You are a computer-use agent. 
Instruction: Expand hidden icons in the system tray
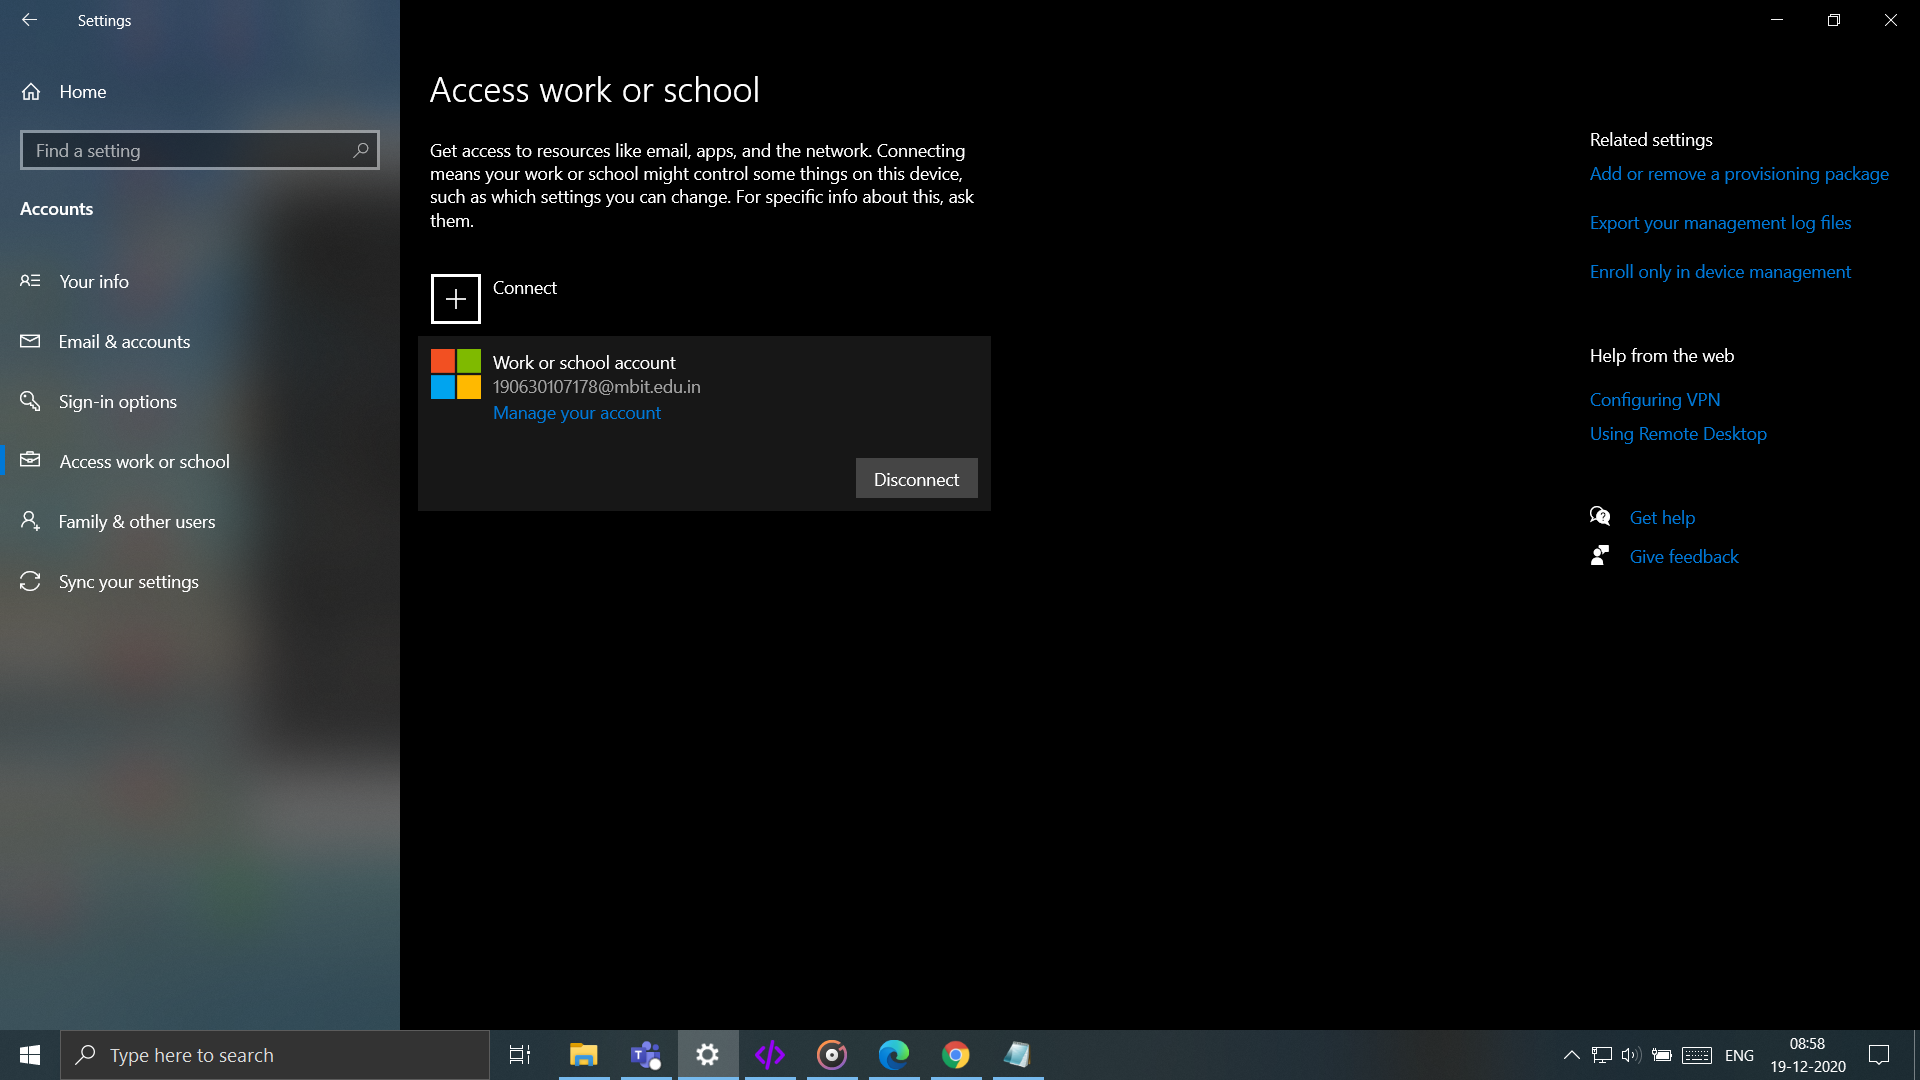[1570, 1054]
